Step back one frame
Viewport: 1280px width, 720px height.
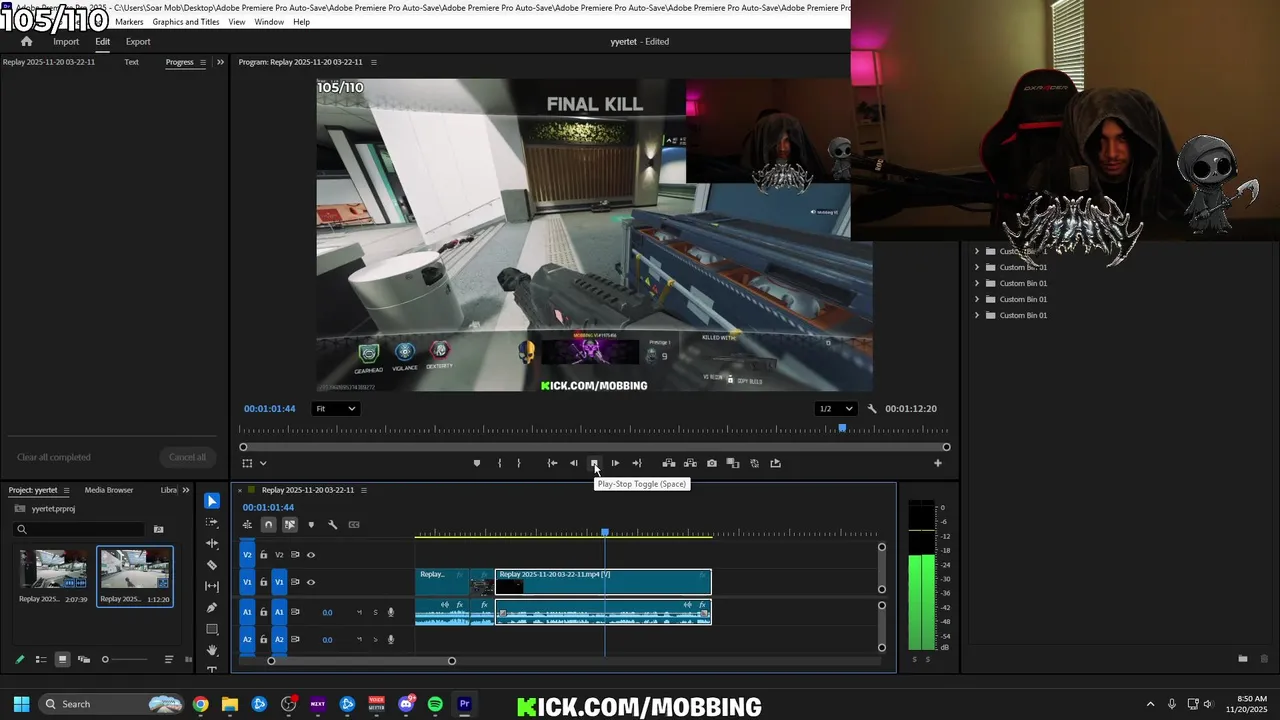pyautogui.click(x=573, y=463)
